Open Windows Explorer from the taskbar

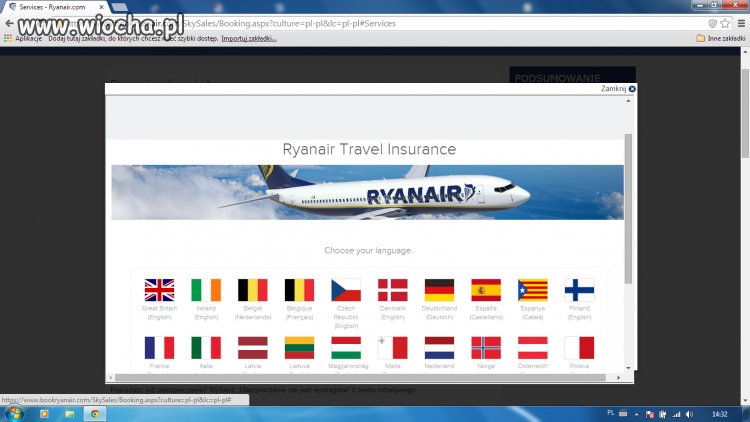69,414
